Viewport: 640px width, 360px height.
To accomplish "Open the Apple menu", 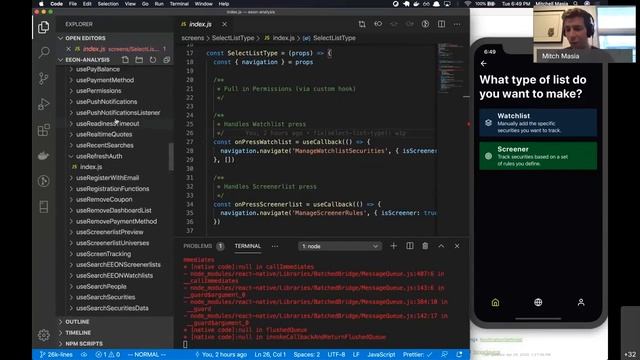I will click(41, 4).
